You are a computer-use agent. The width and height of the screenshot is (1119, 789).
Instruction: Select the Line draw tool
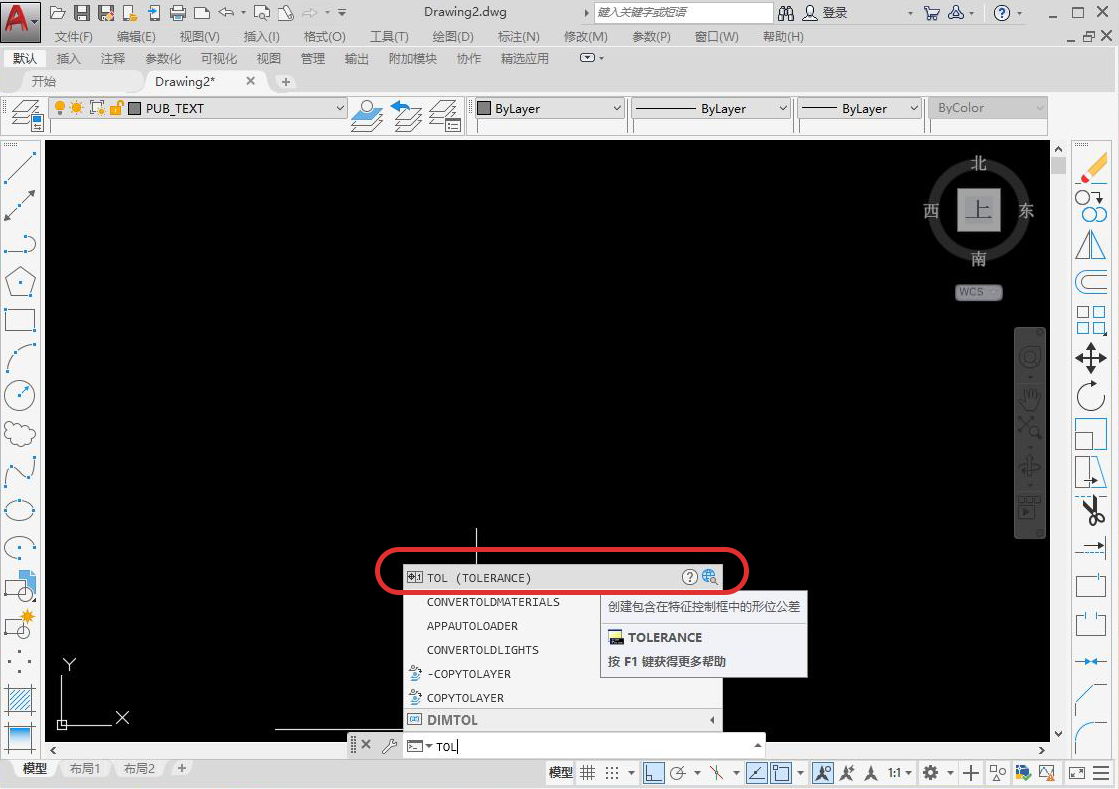[20, 168]
